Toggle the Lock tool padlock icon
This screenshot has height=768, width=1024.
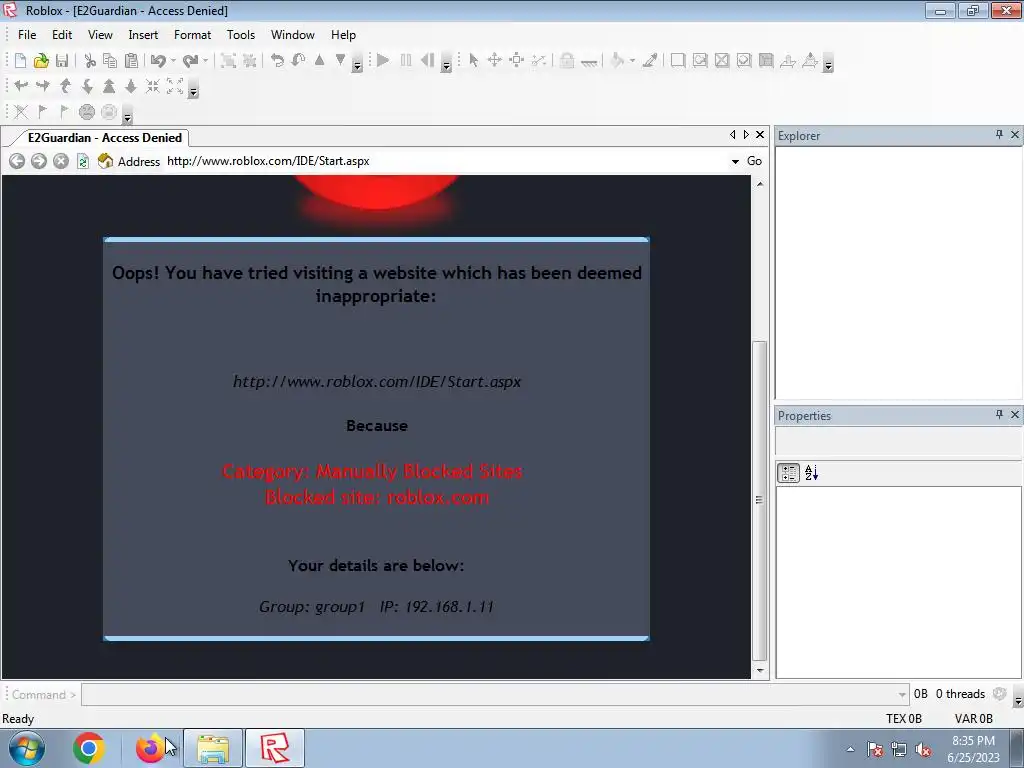pos(567,61)
